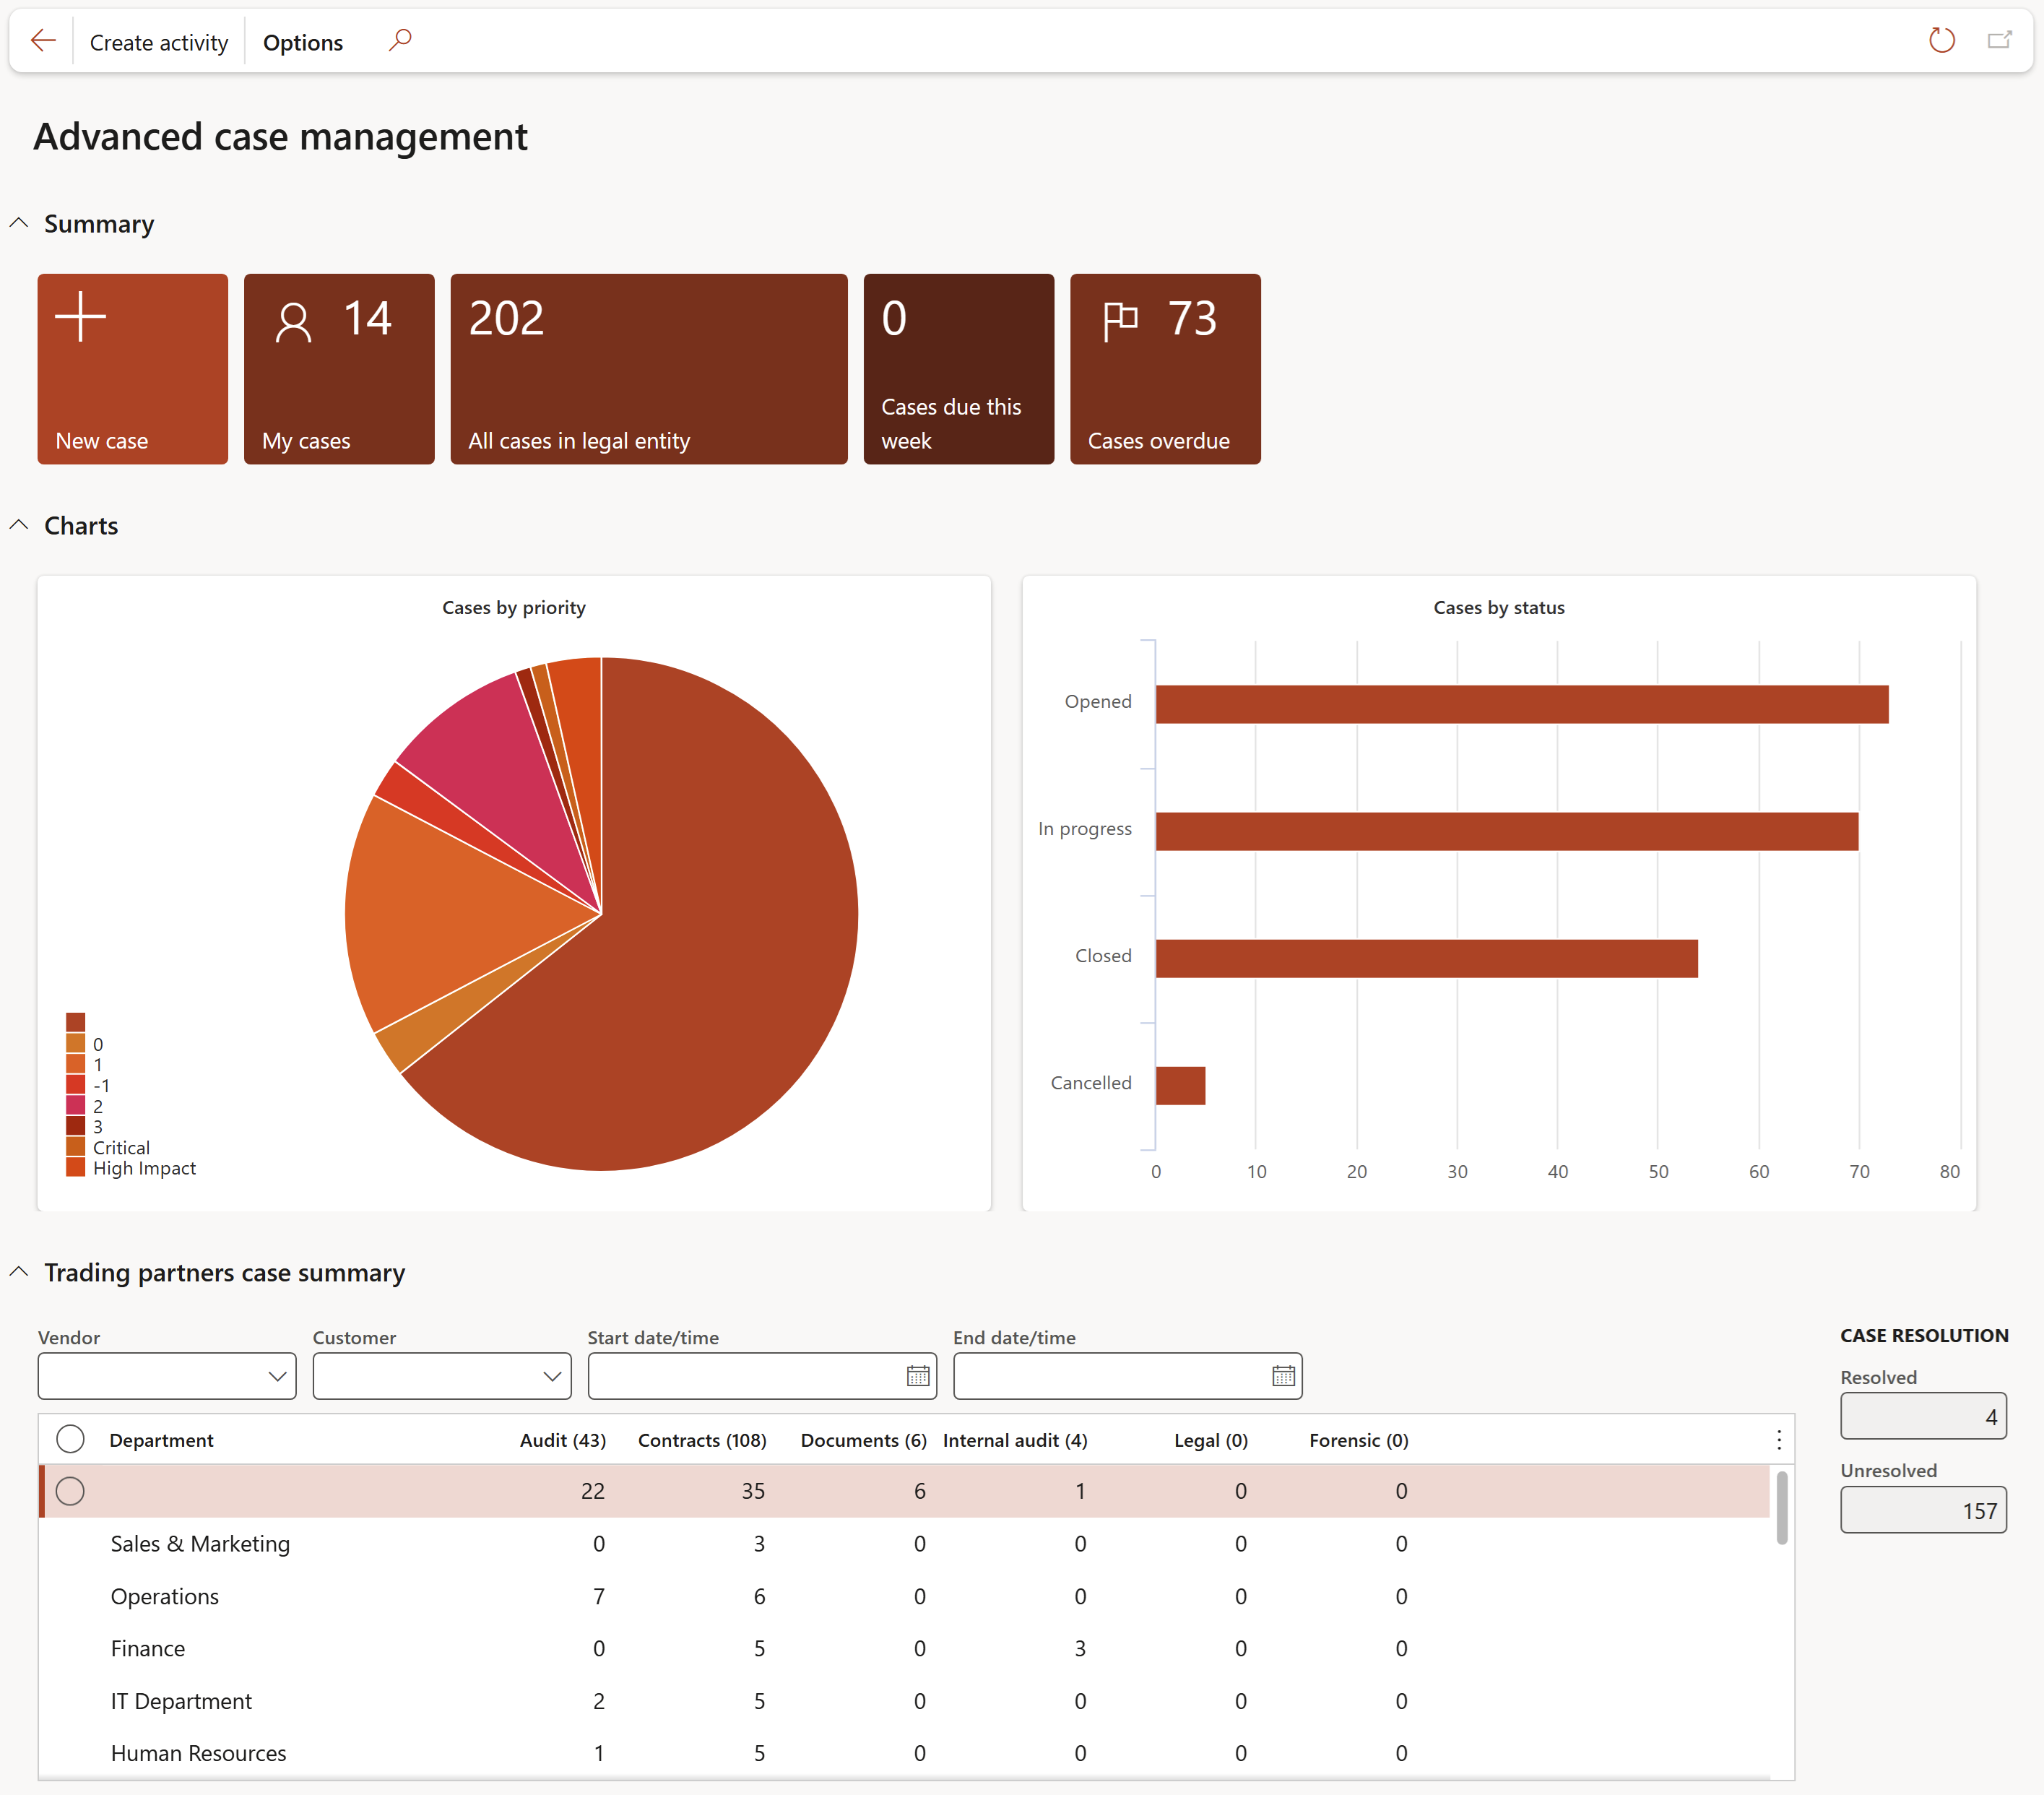Click the grid vertical scrollbar

[1782, 1507]
